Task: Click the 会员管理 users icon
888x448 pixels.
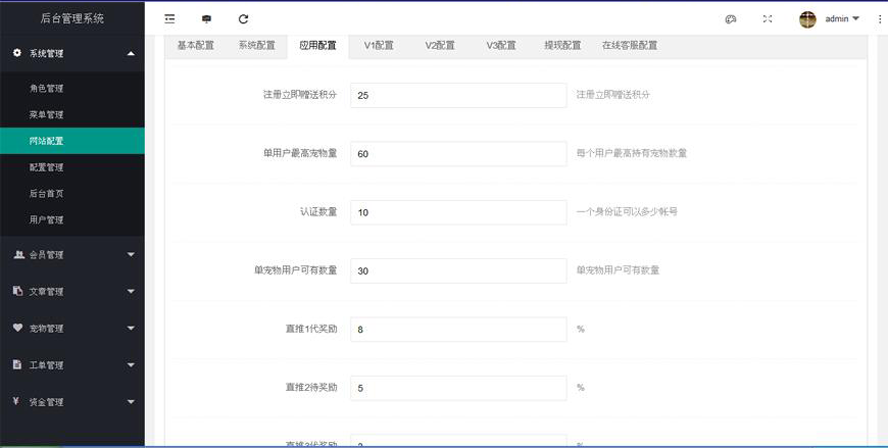Action: [19, 254]
